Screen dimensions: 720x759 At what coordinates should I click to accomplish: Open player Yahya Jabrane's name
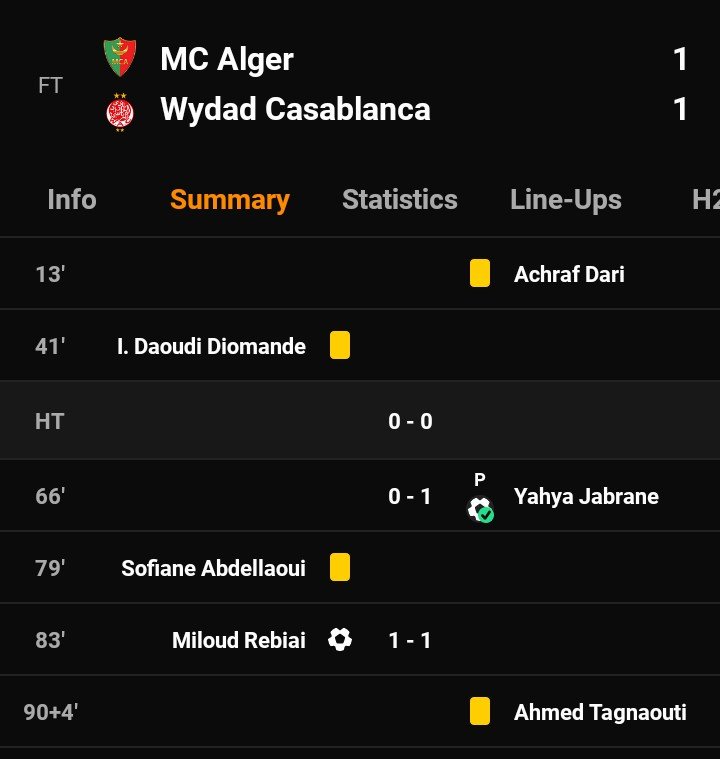click(x=586, y=497)
